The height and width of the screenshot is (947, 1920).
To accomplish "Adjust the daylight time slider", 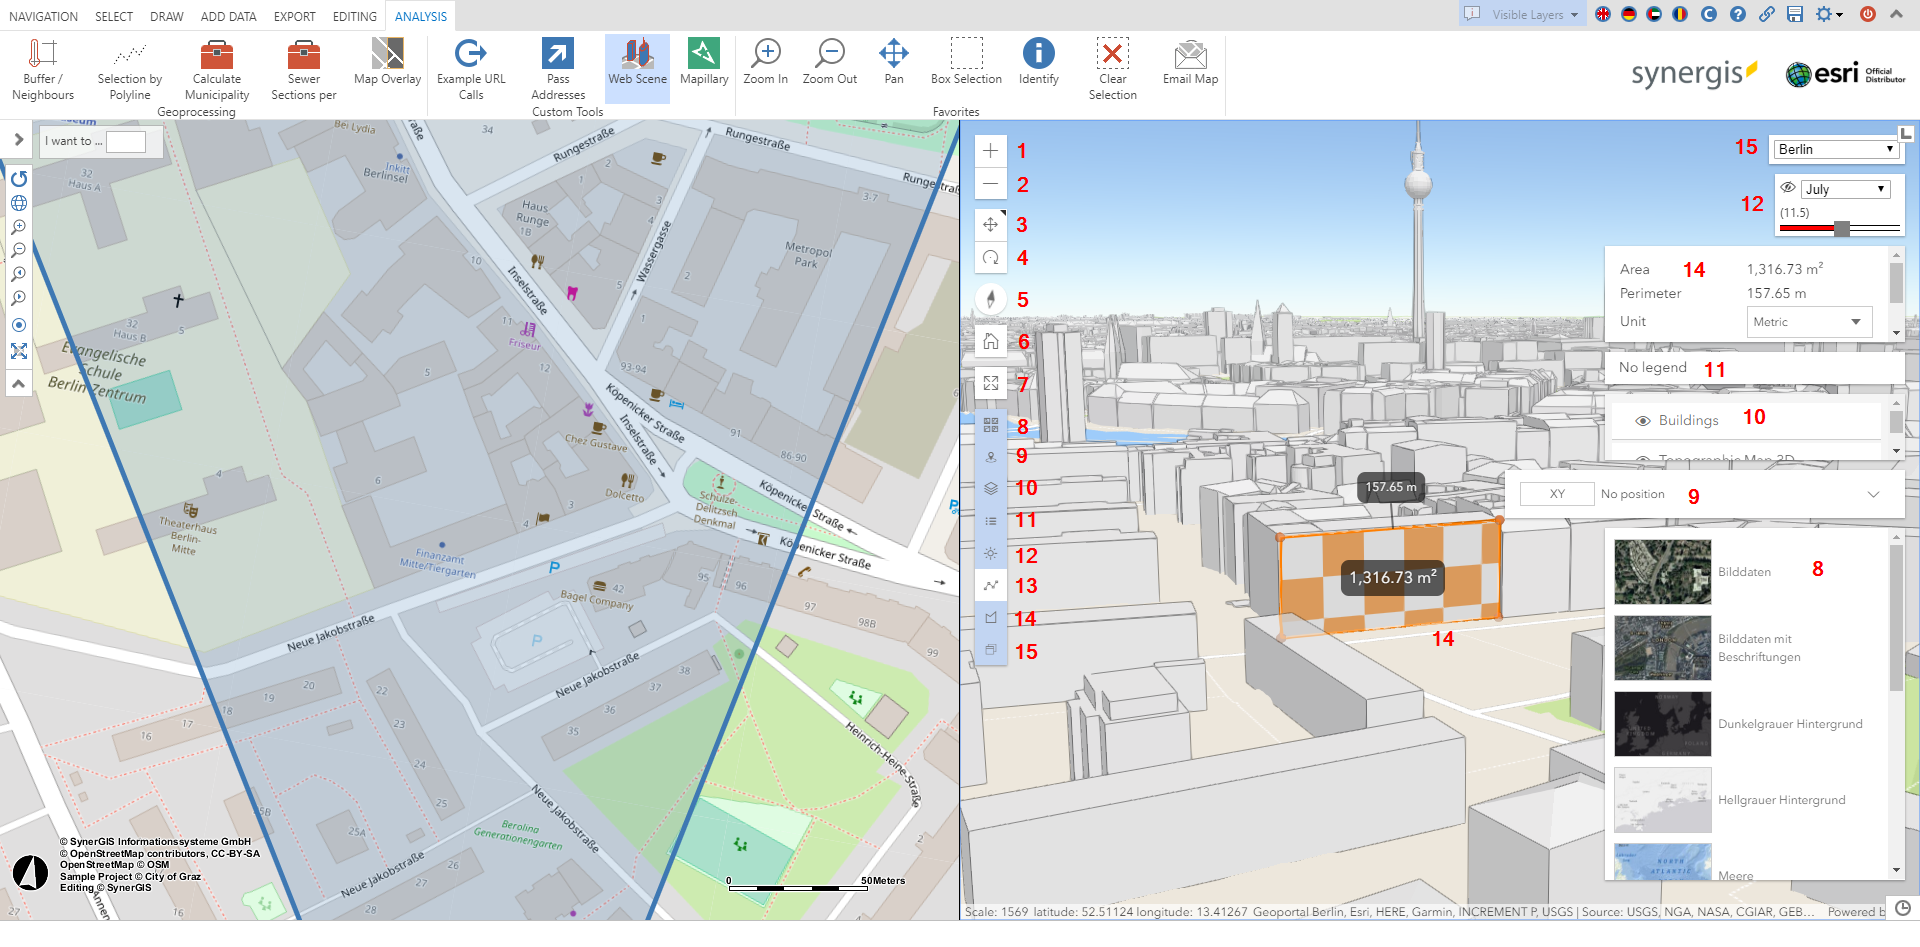I will coord(1842,228).
